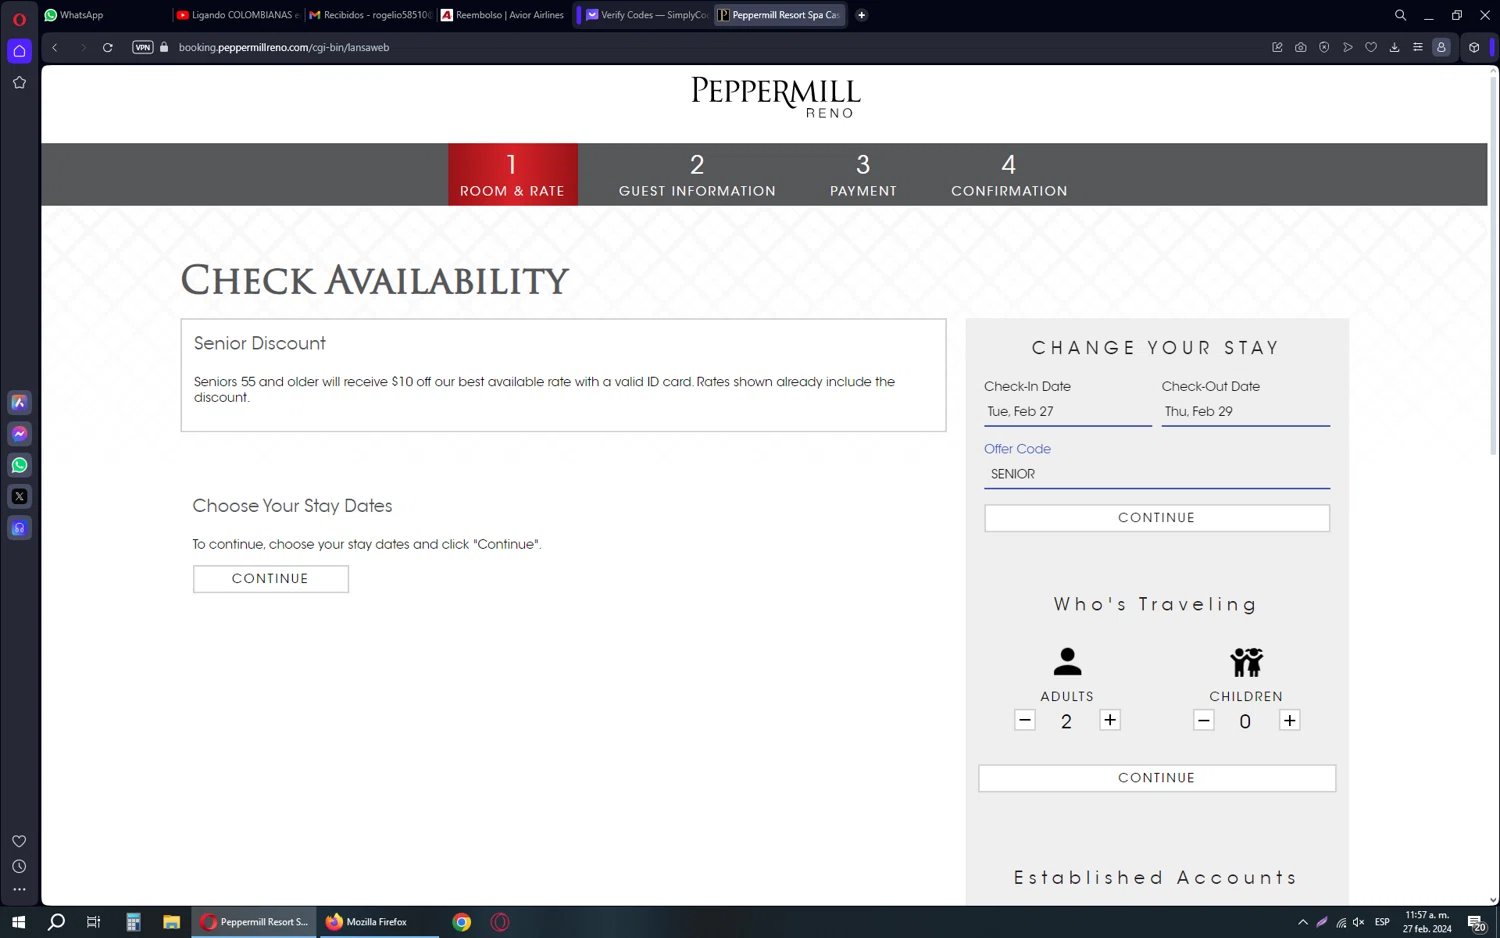1500x938 pixels.
Task: Select step 1 Room & Rate
Action: pyautogui.click(x=512, y=175)
